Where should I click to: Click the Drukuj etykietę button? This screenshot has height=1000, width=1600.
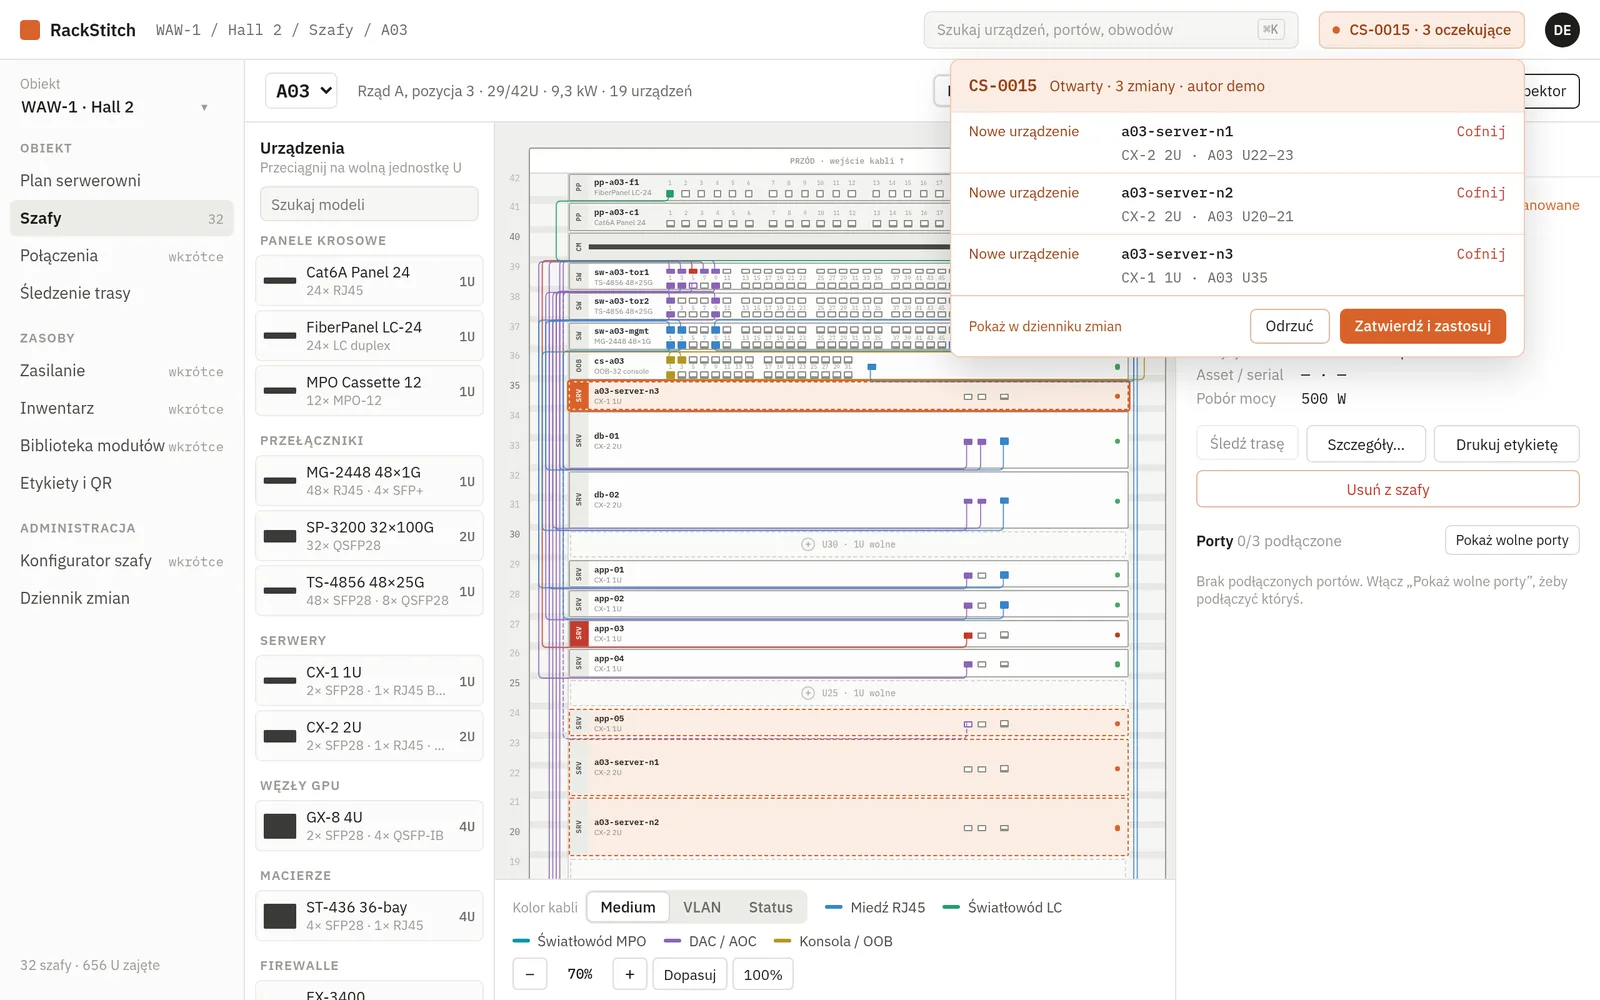(1506, 444)
